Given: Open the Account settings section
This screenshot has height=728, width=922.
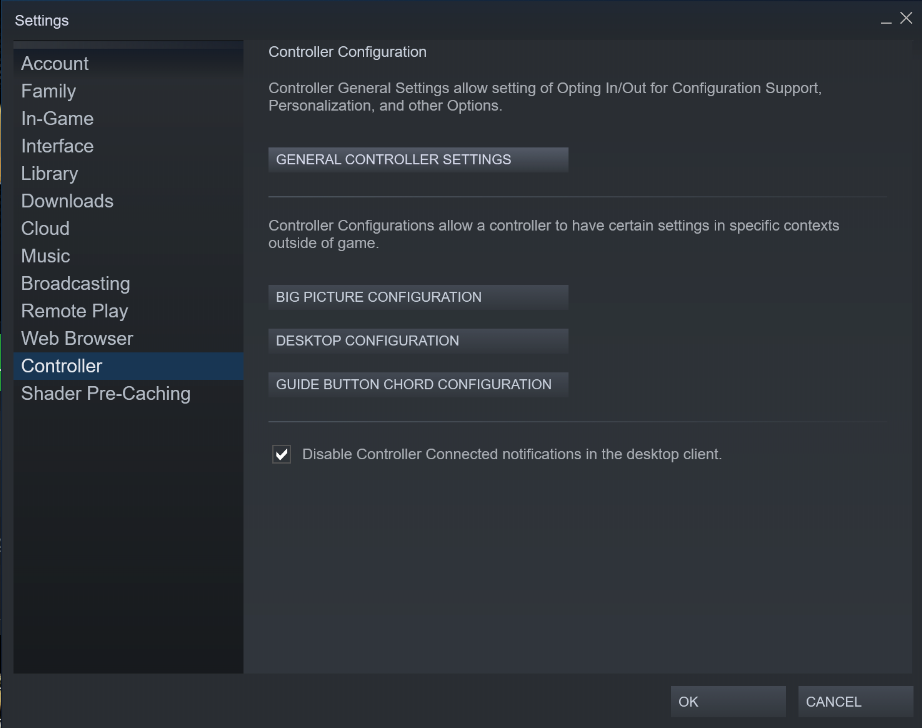Looking at the screenshot, I should 55,64.
